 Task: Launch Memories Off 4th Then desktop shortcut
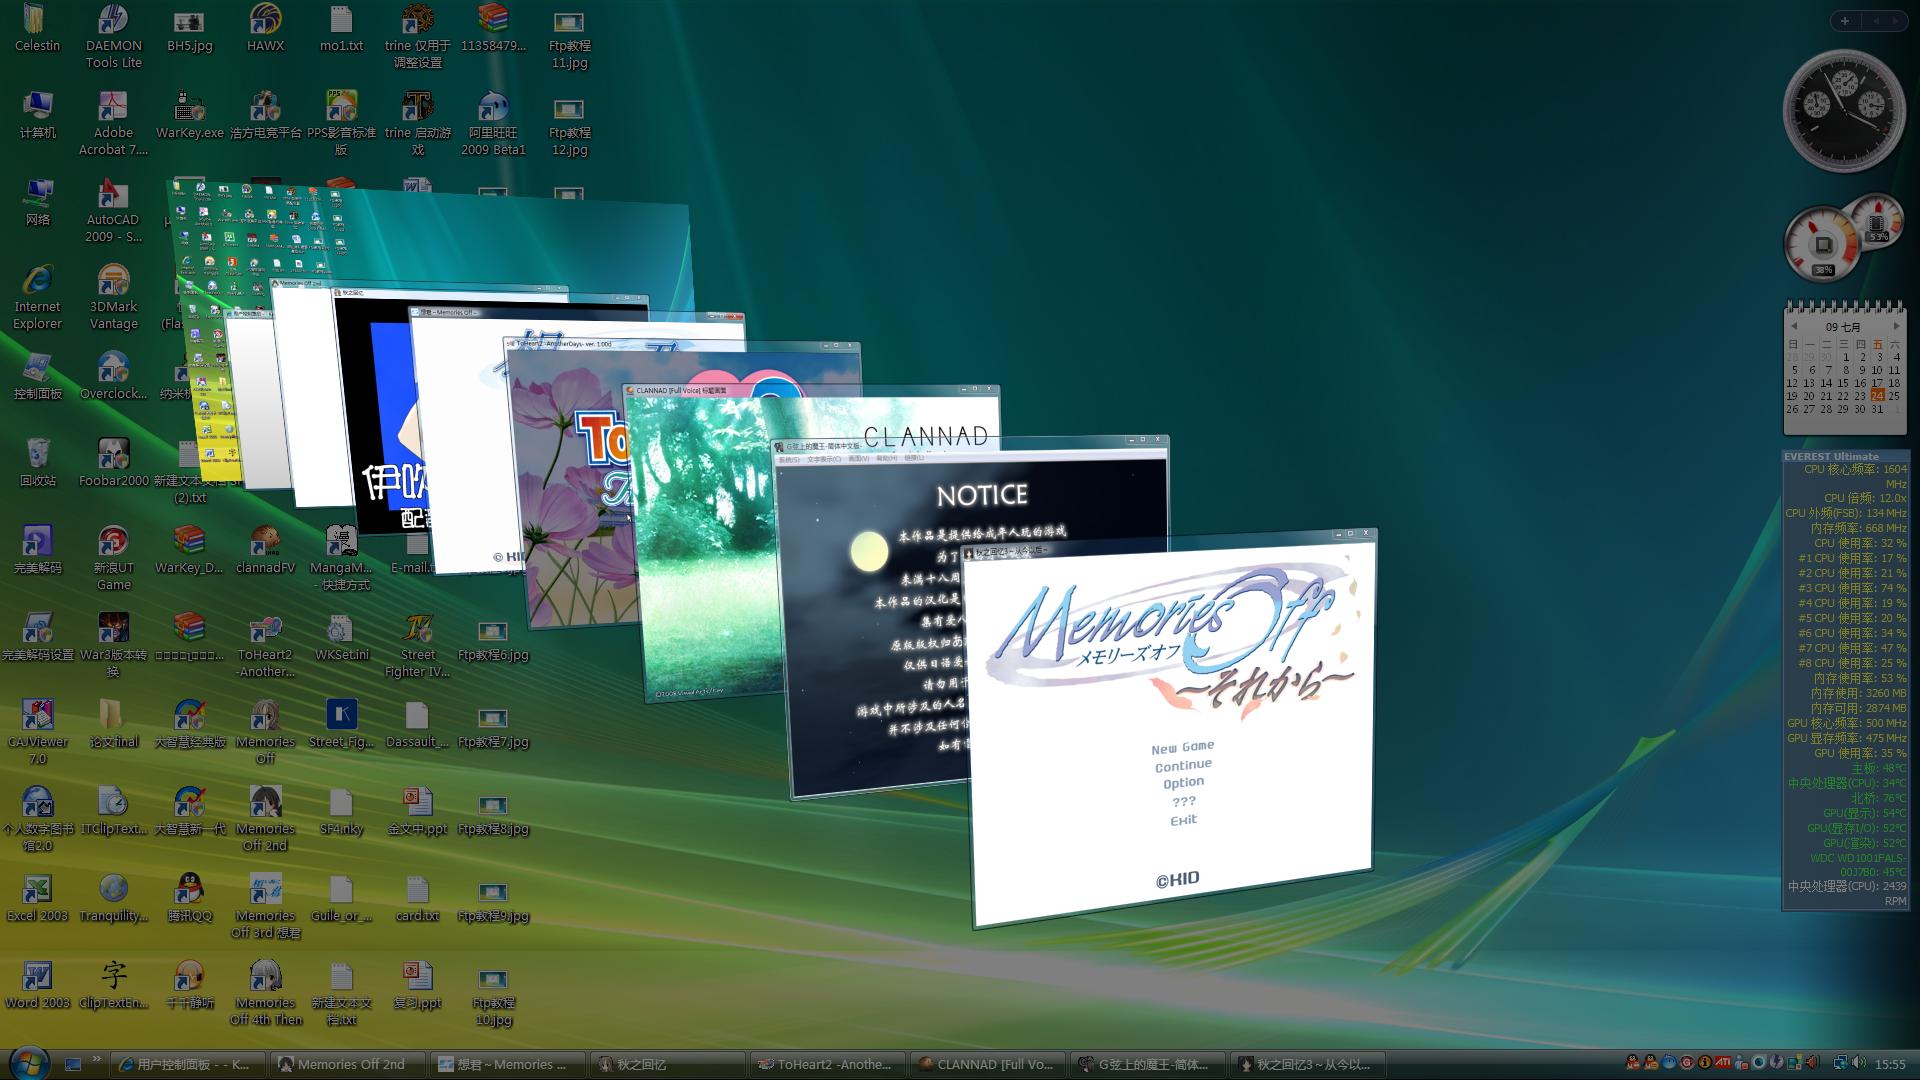265,993
